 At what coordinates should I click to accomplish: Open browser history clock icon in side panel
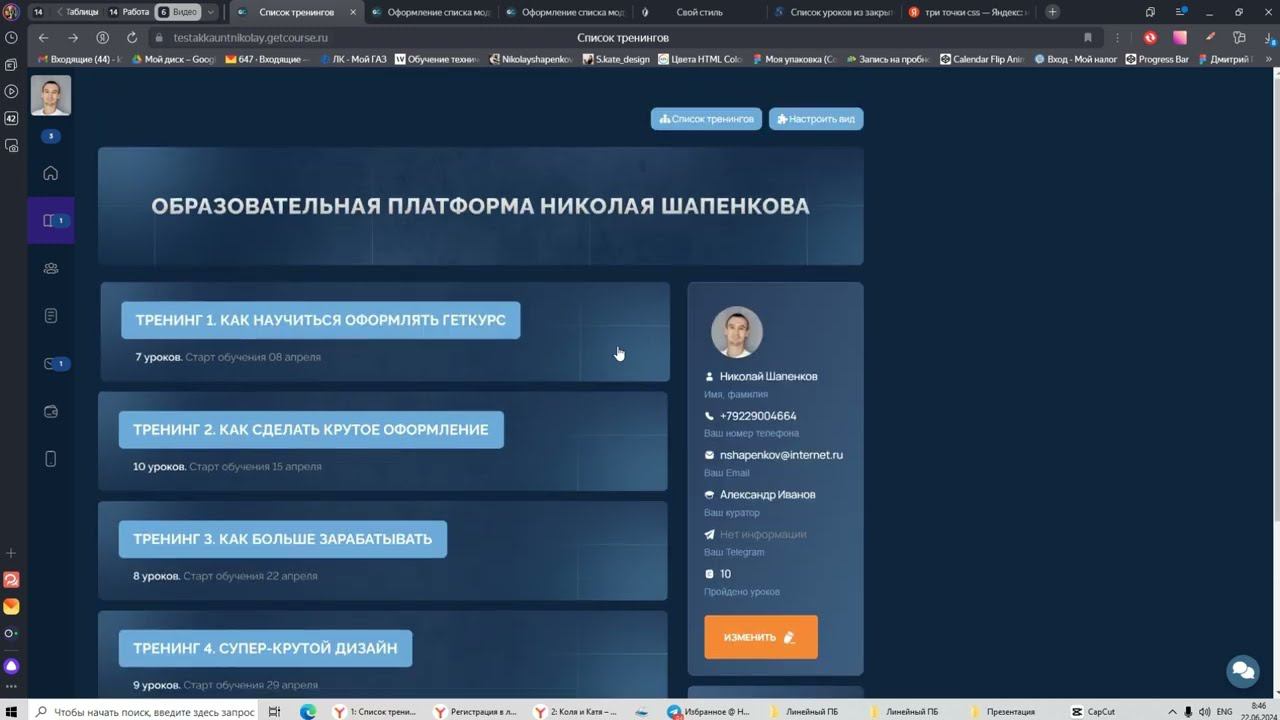11,37
